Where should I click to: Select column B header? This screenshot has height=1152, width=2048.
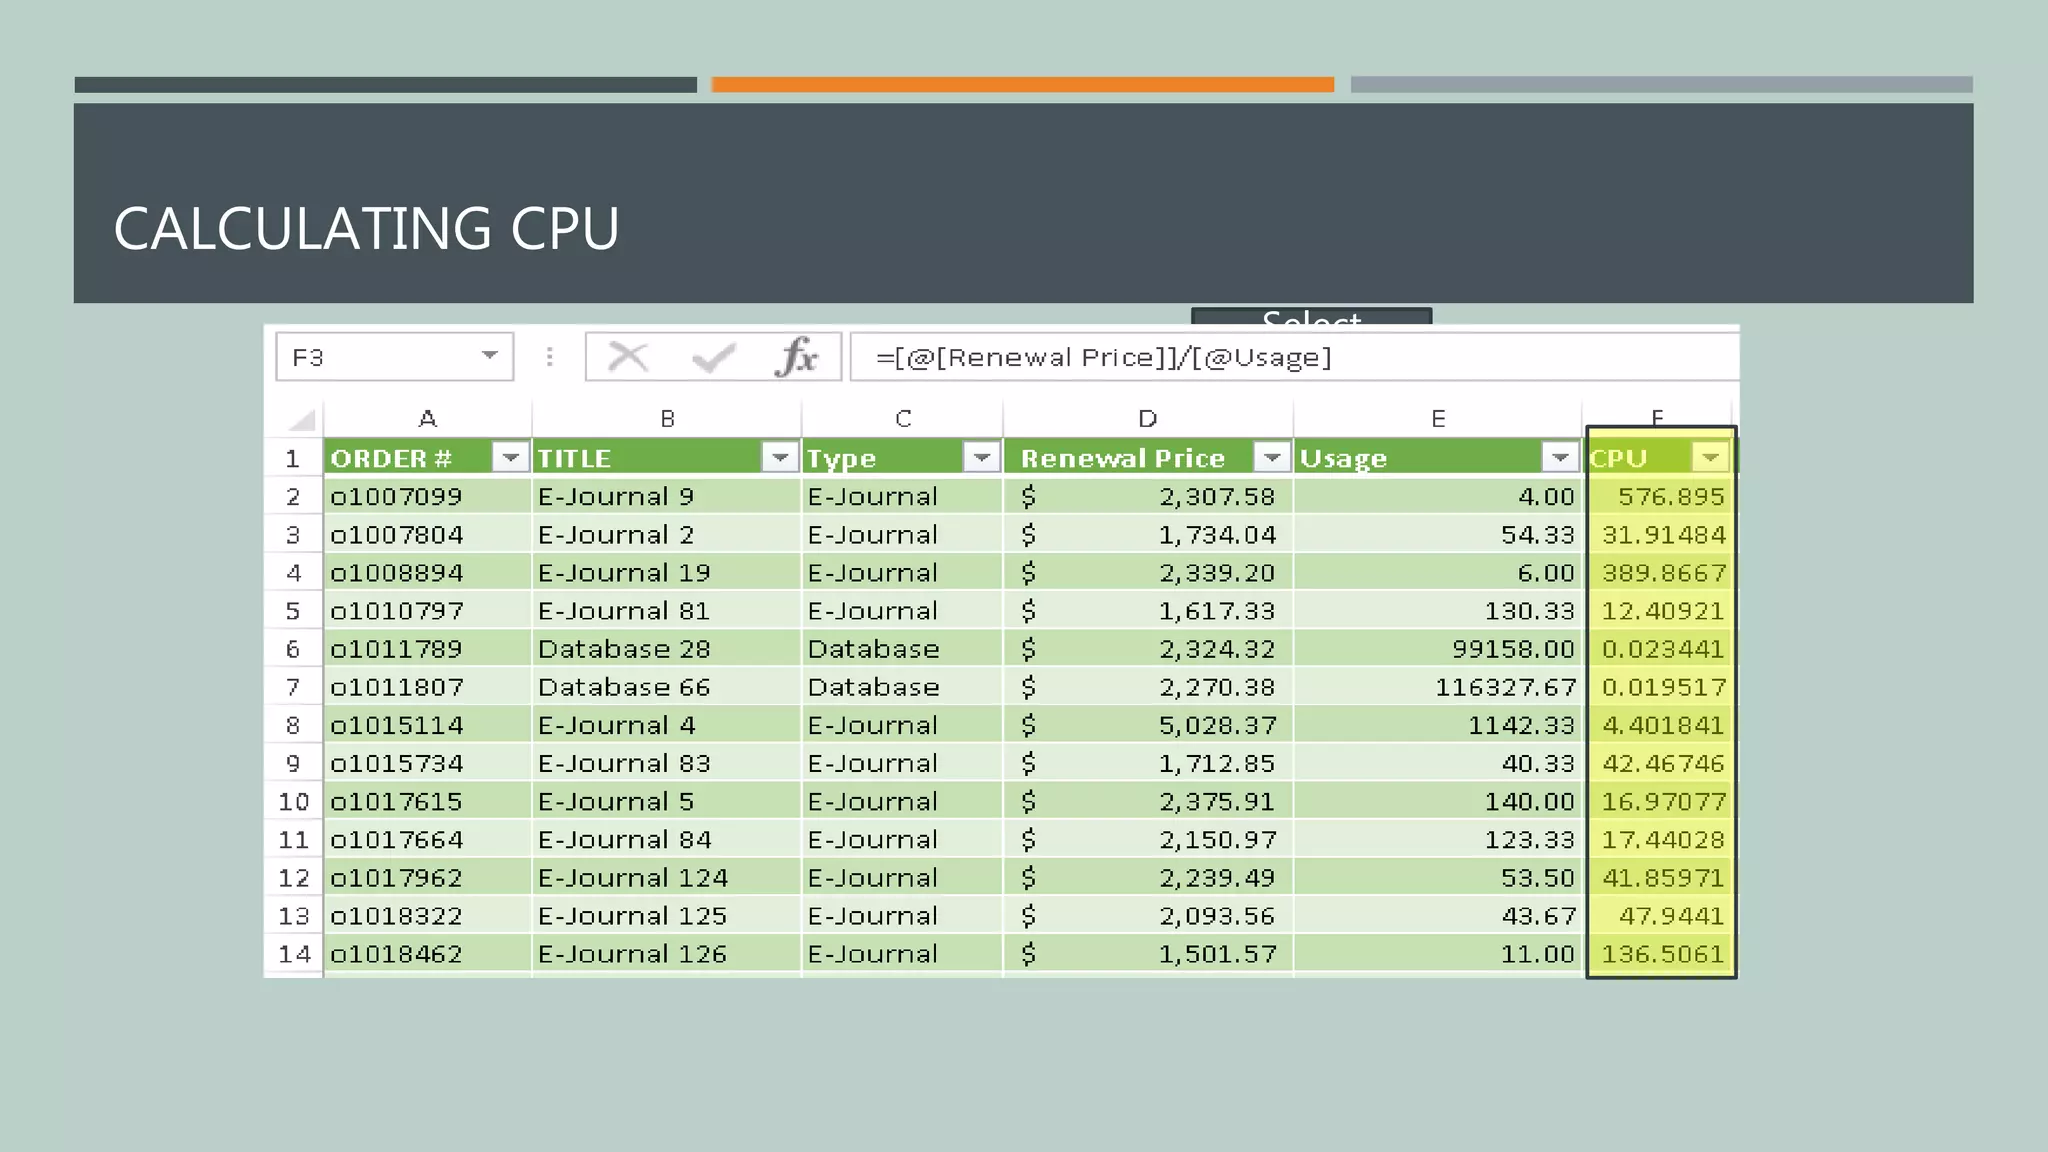pyautogui.click(x=667, y=419)
